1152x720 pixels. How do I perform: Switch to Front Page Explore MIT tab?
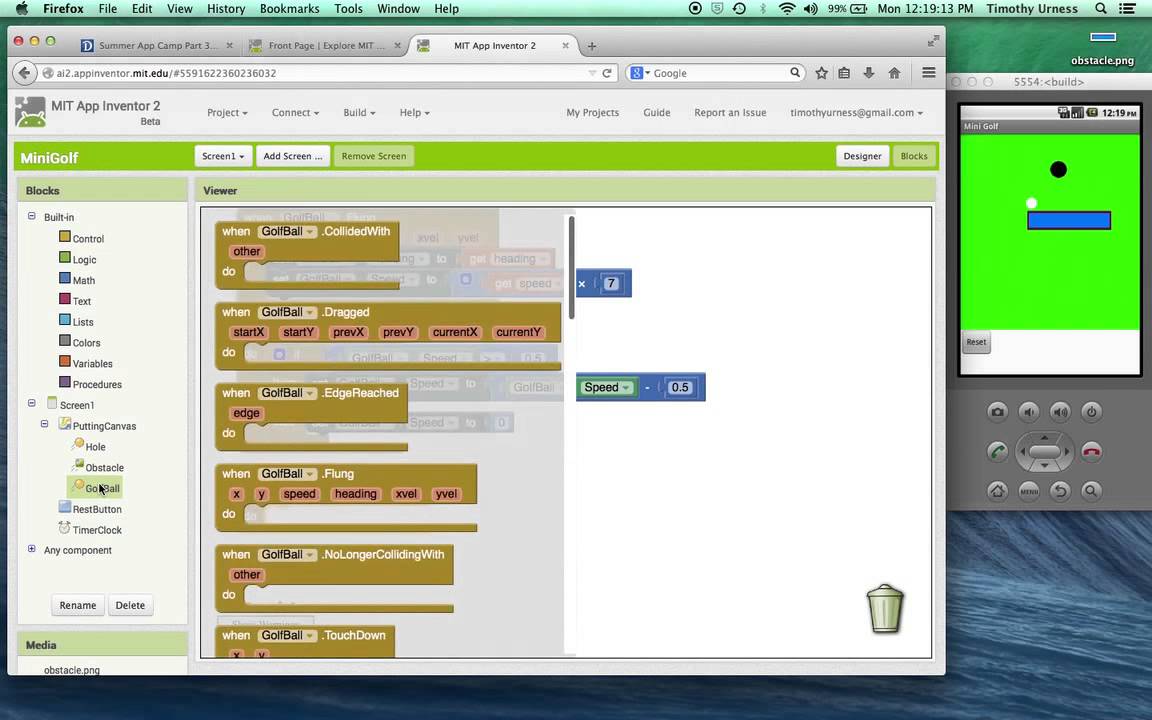point(326,46)
